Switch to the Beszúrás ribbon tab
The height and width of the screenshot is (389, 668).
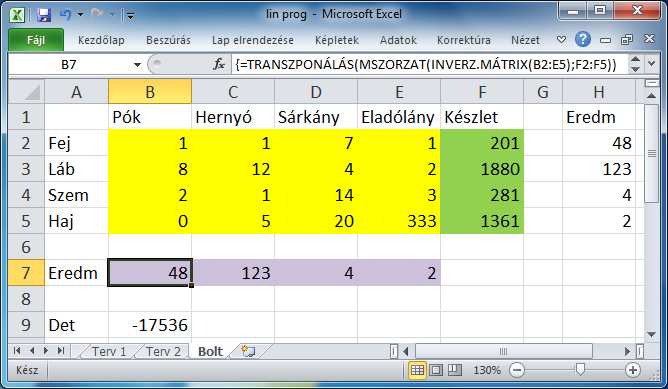click(168, 40)
